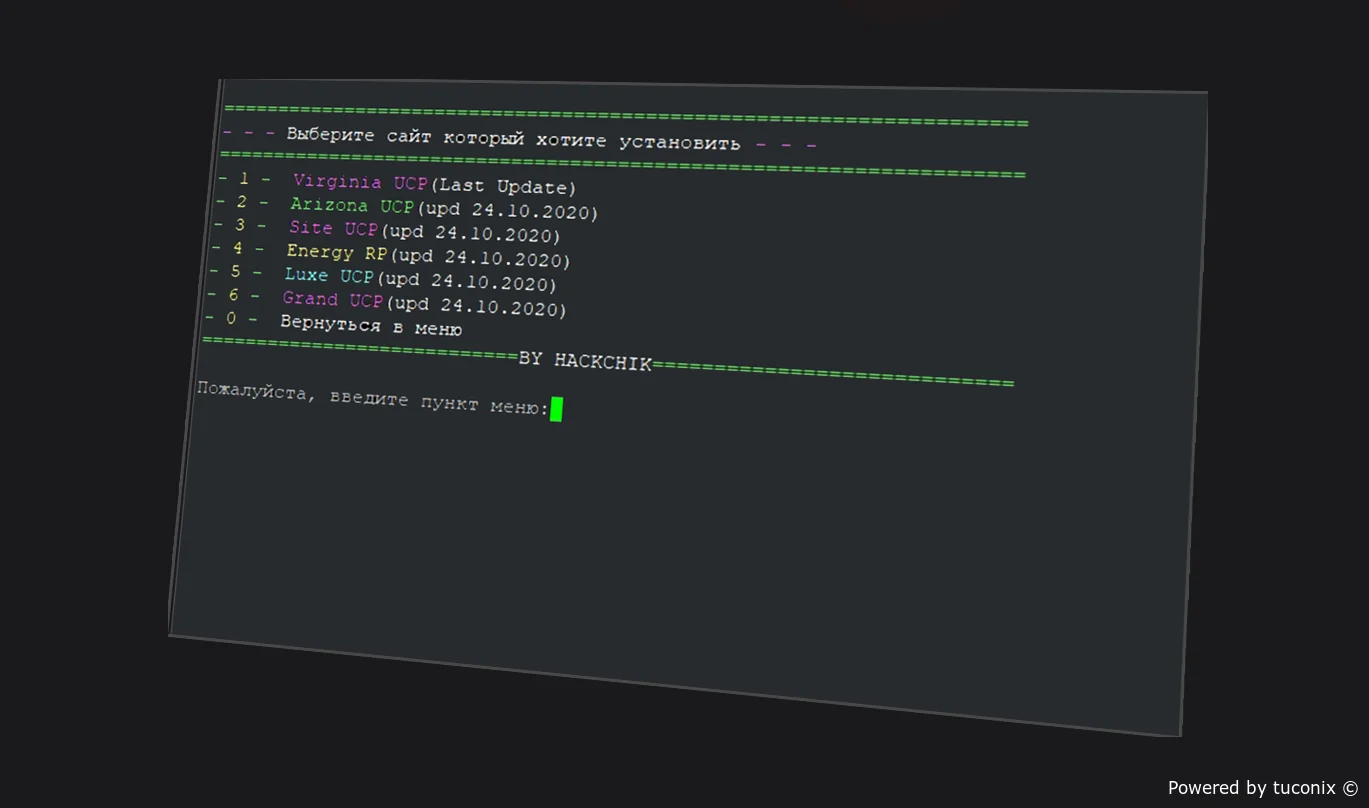Click the "Вернуться в меню" option

click(x=370, y=326)
